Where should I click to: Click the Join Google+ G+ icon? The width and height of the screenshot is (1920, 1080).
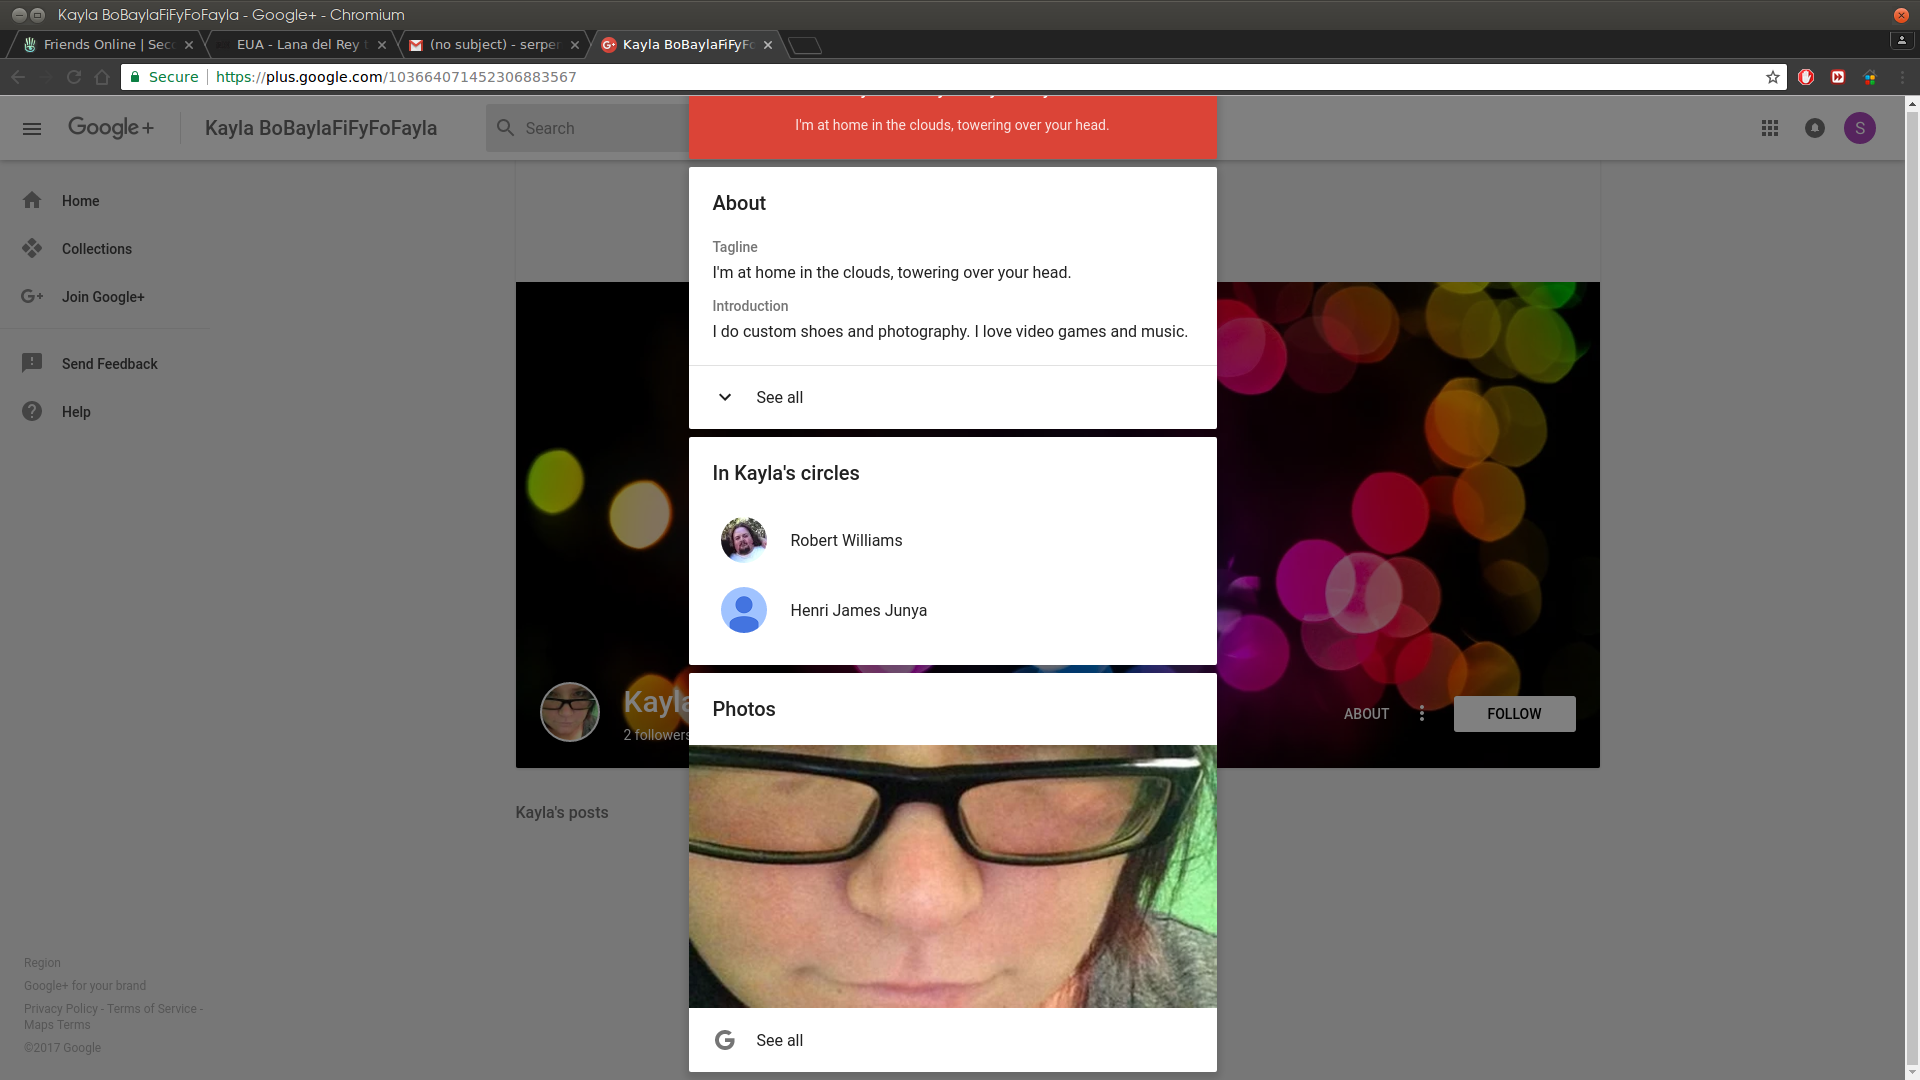point(32,296)
